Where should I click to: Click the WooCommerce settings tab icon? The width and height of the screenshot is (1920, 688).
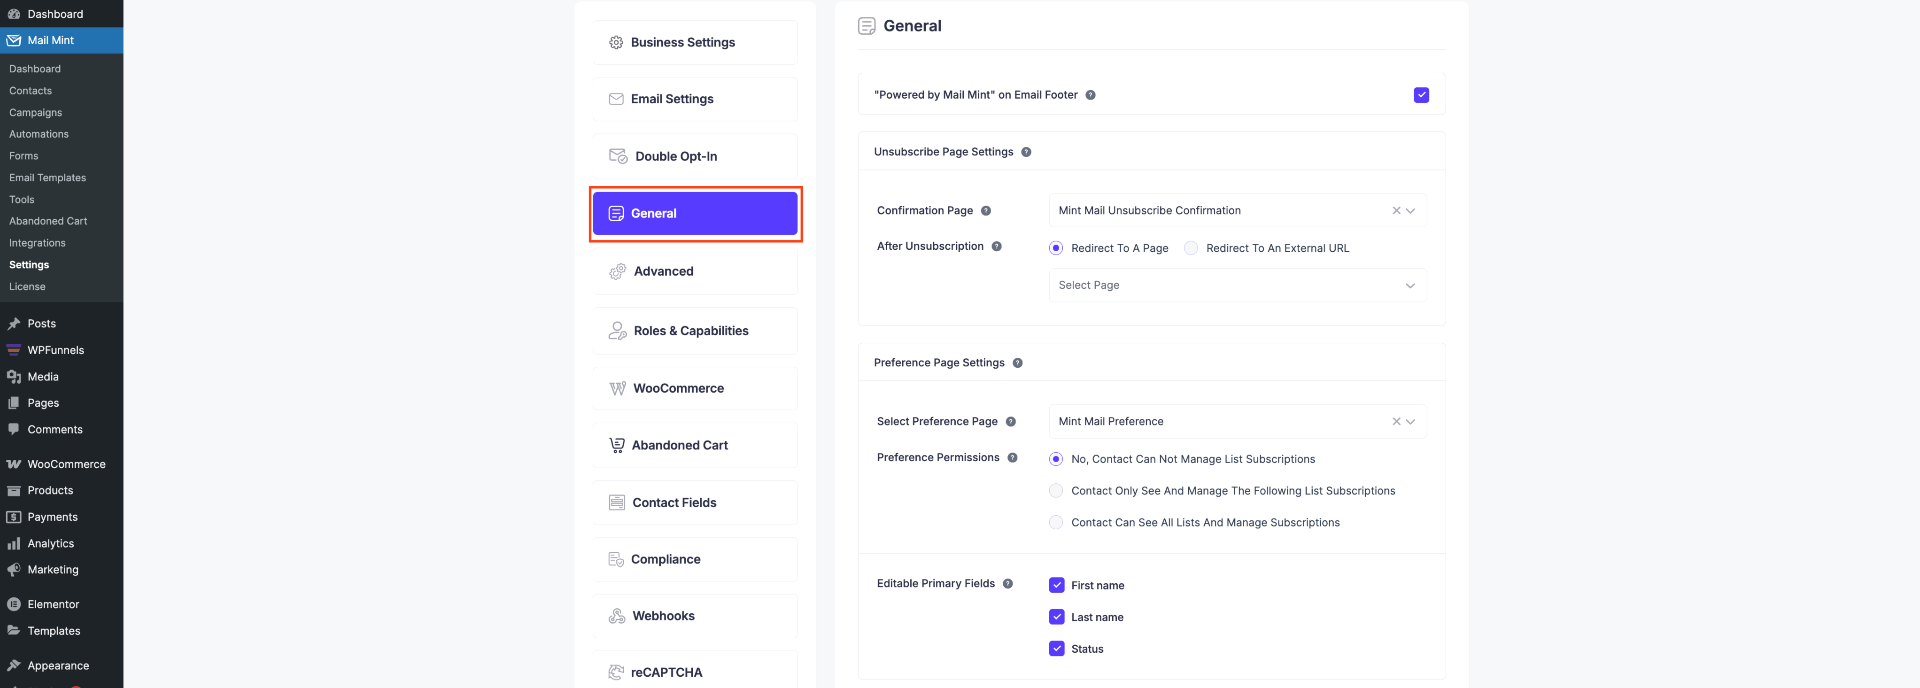pos(617,388)
